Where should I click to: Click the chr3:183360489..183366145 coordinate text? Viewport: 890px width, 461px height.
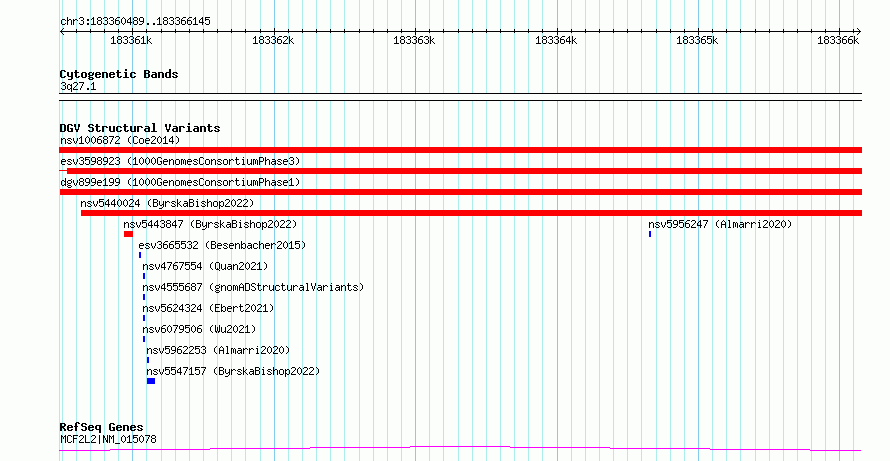pyautogui.click(x=135, y=22)
